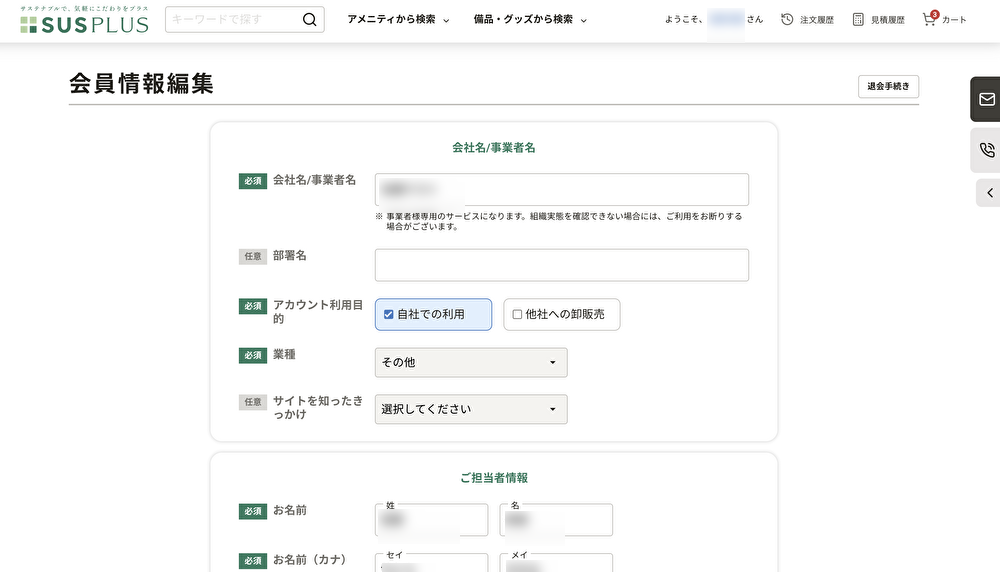Click the order history clock icon
The width and height of the screenshot is (1000, 572).
(787, 20)
